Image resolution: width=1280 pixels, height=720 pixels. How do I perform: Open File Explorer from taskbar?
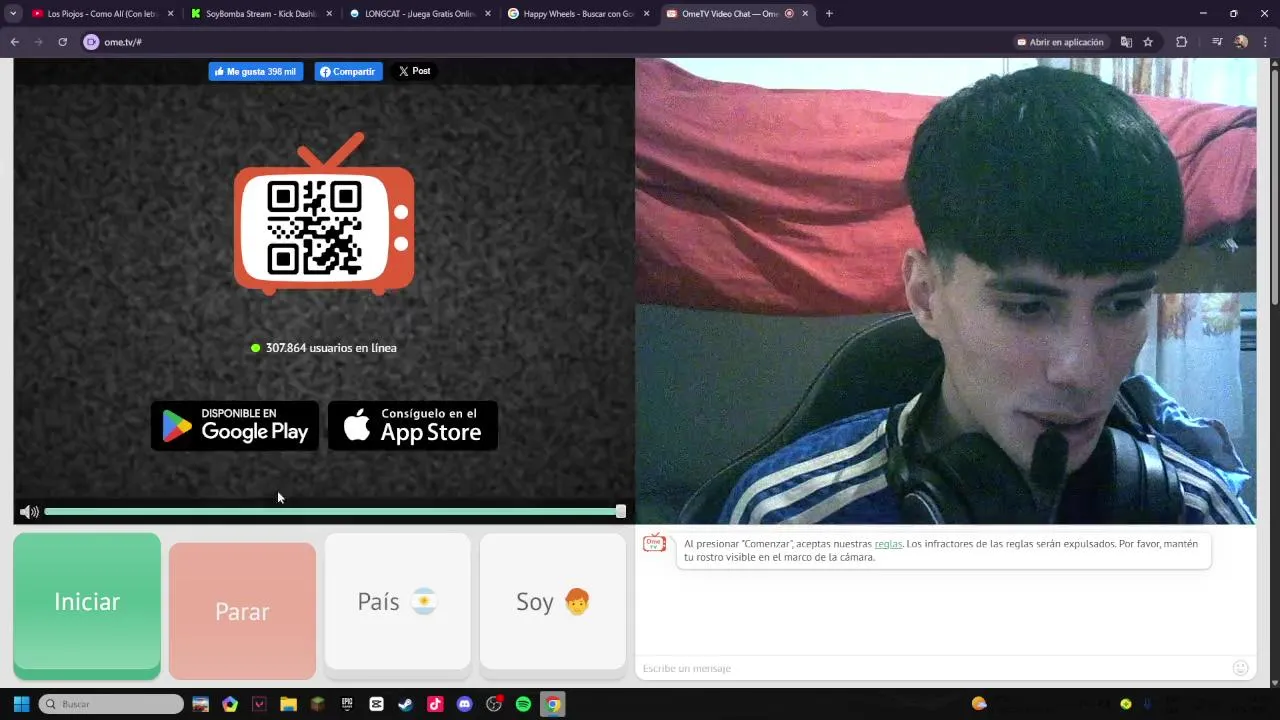(288, 704)
